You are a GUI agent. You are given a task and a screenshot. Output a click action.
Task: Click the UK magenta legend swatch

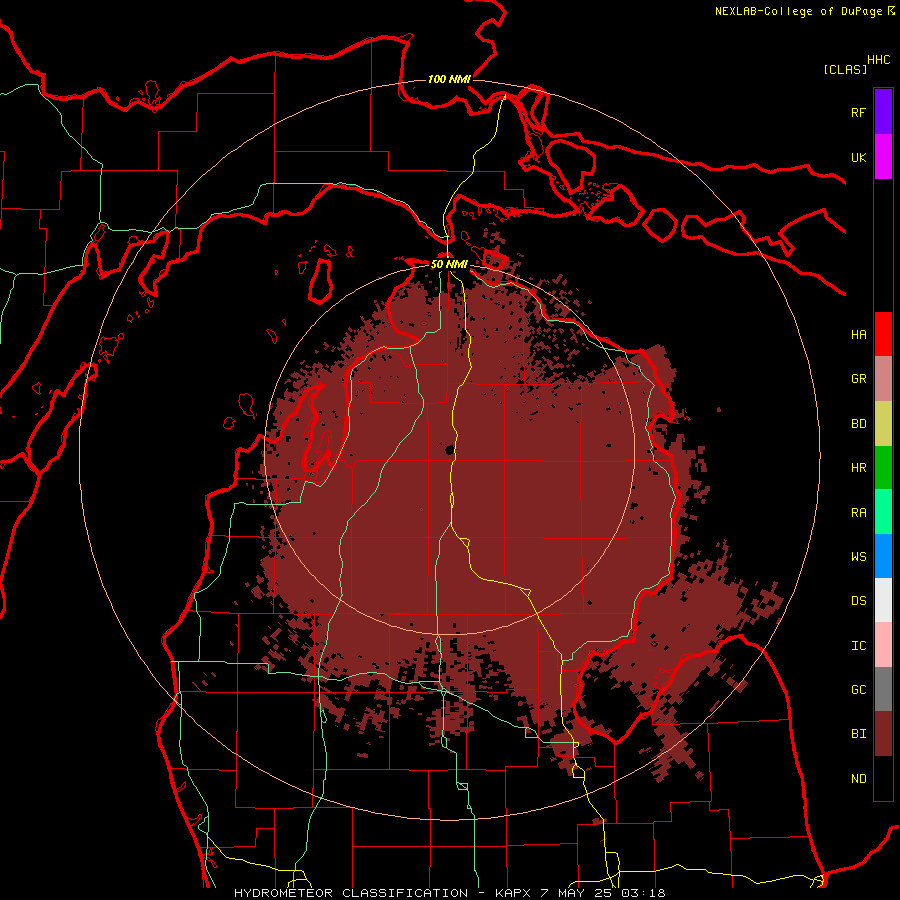(883, 157)
